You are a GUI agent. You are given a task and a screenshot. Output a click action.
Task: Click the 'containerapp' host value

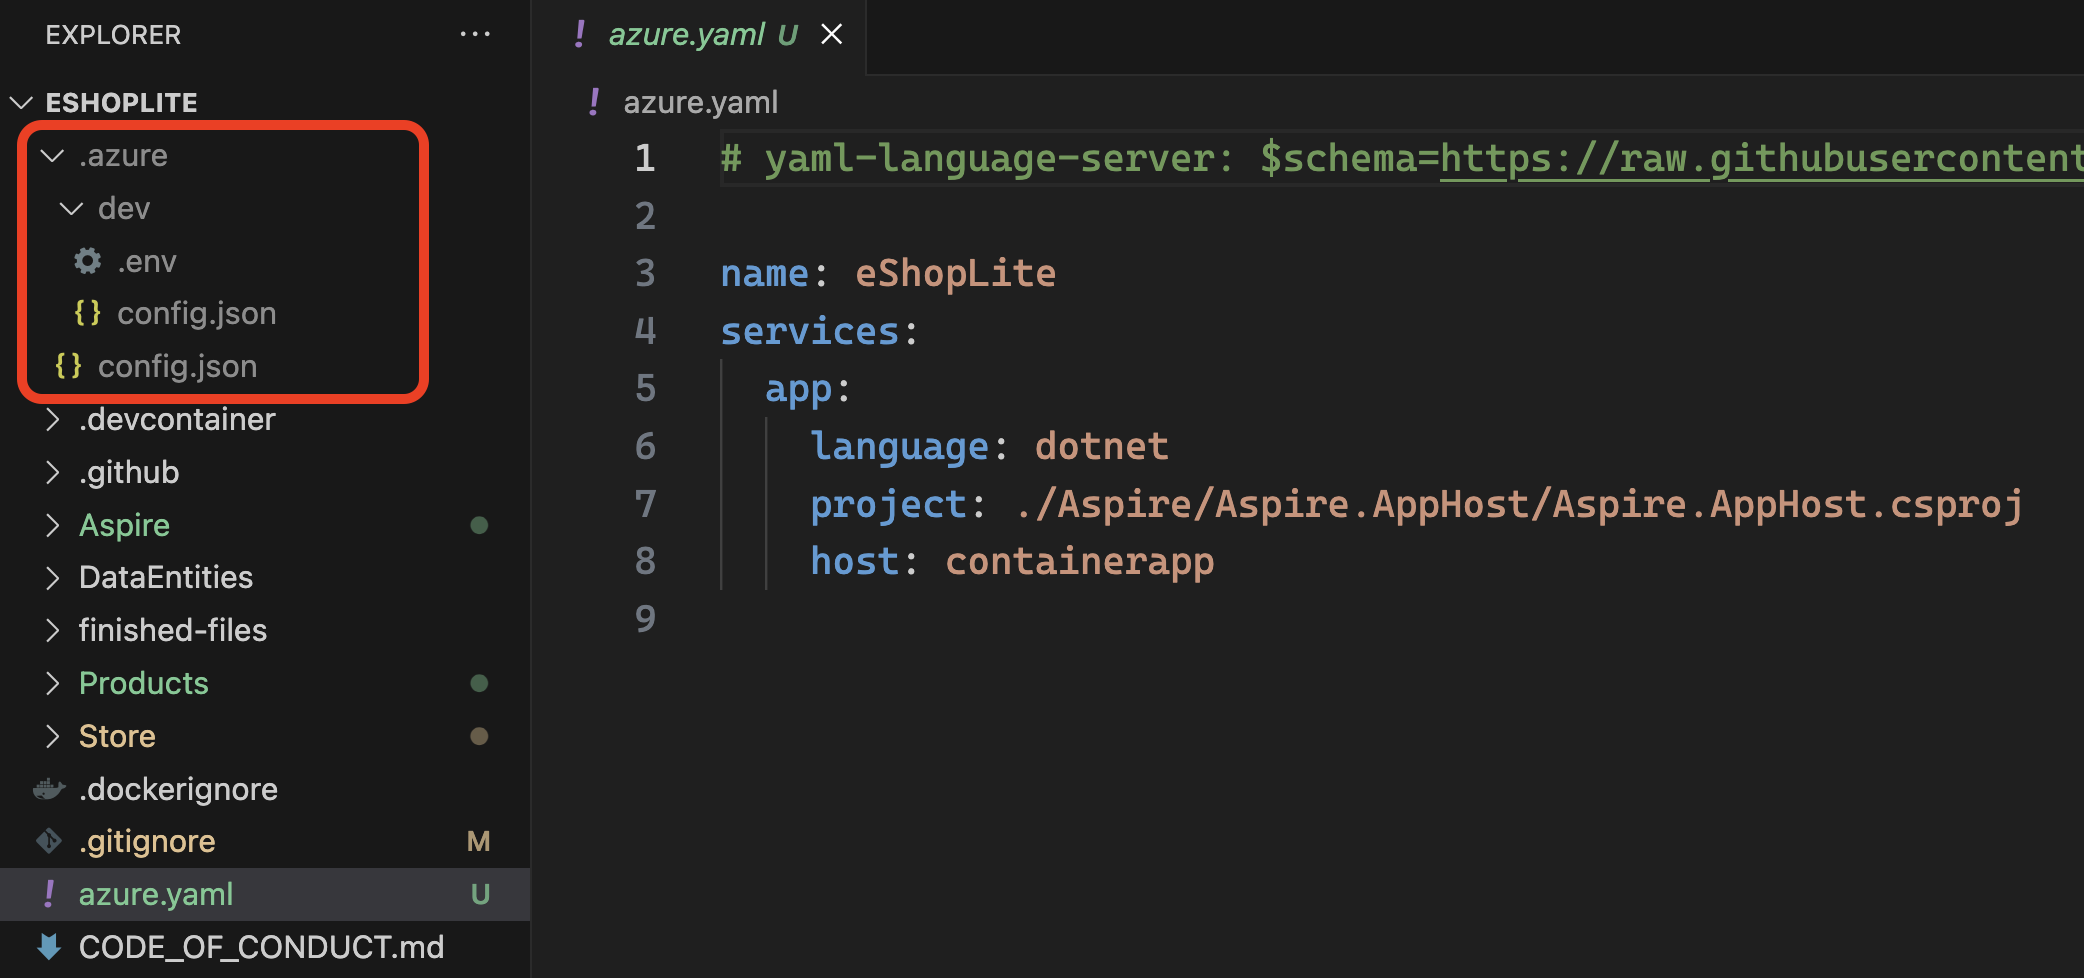tap(1080, 562)
